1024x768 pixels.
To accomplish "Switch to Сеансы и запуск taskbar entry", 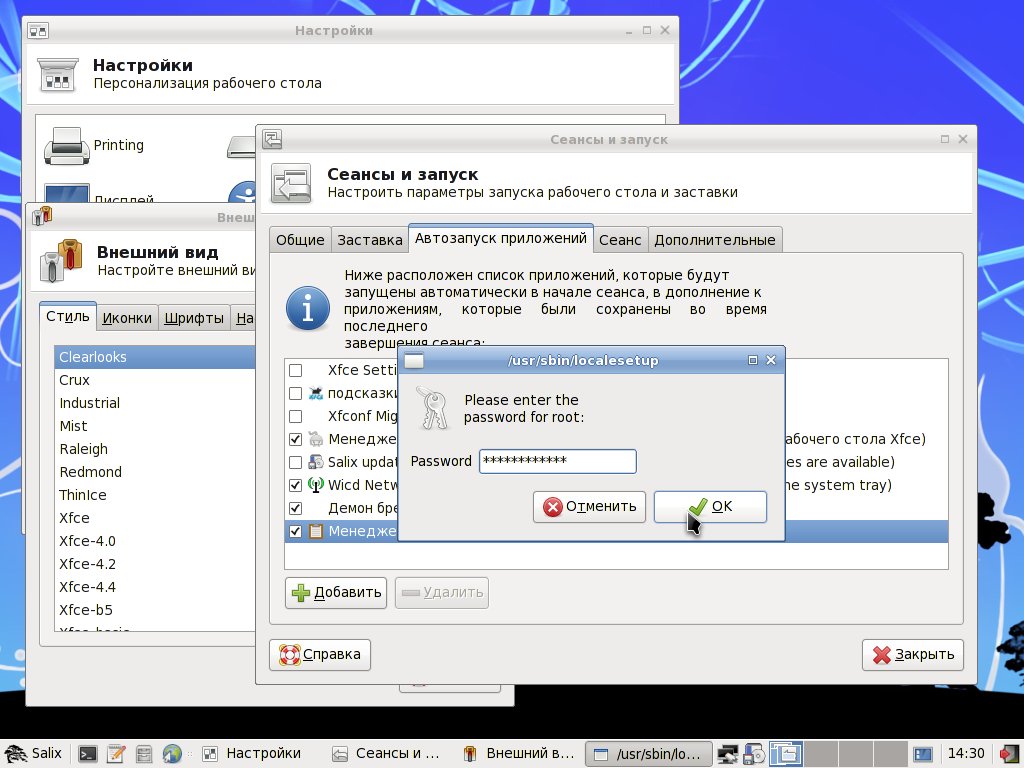I will [x=385, y=754].
